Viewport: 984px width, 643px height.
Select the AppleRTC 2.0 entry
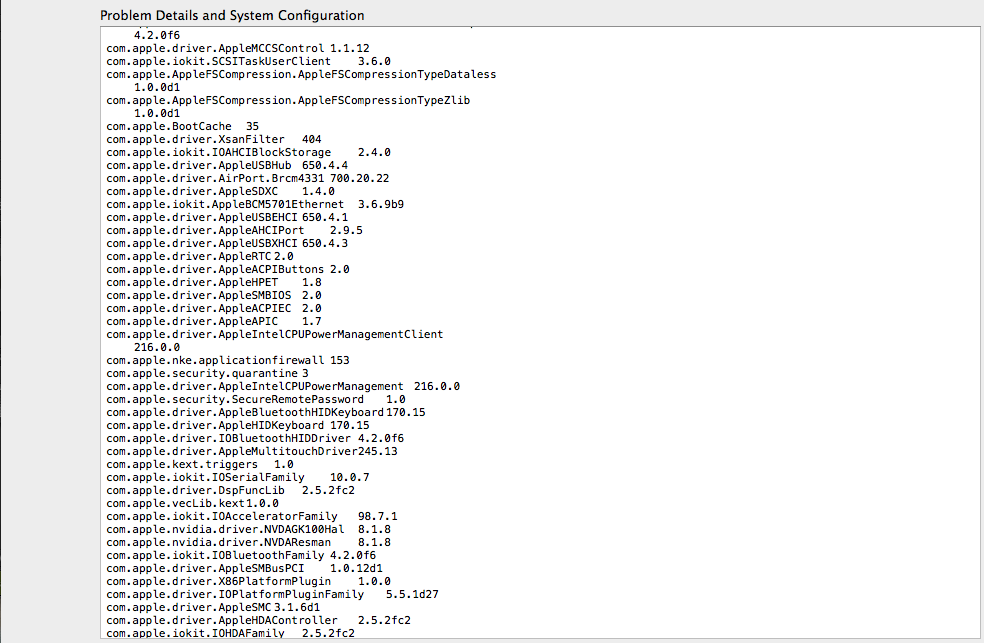[200, 257]
